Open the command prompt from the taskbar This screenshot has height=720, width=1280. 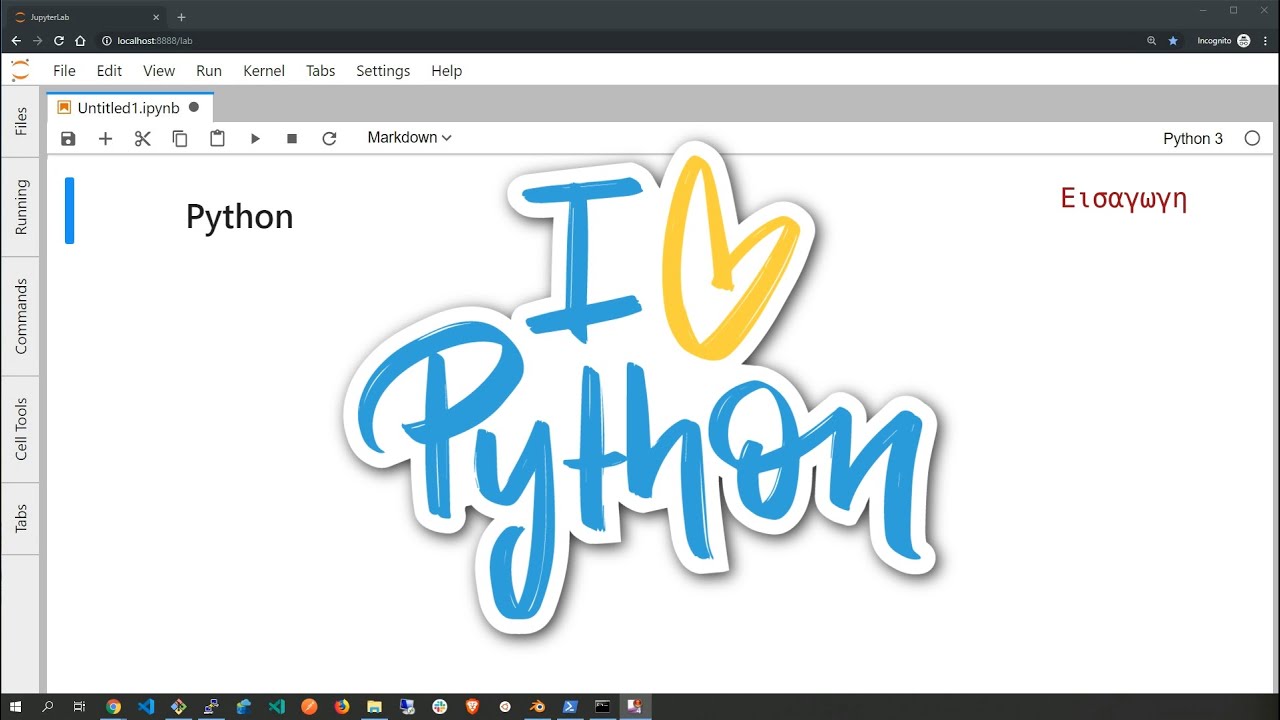point(602,707)
